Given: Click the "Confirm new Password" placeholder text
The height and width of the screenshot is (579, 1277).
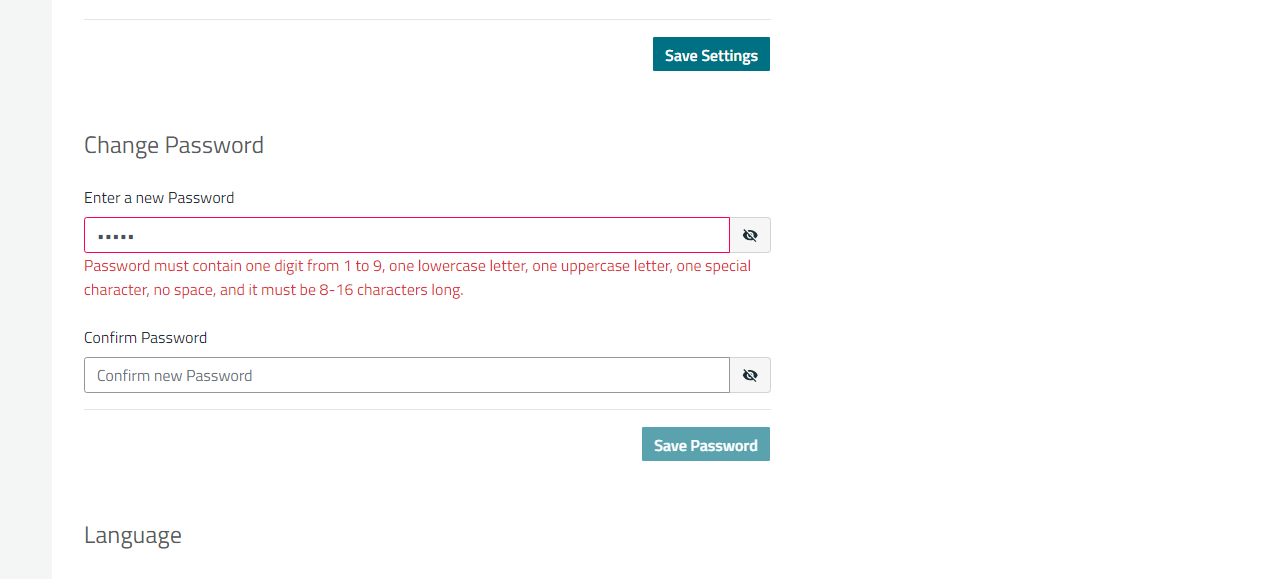Looking at the screenshot, I should (175, 376).
